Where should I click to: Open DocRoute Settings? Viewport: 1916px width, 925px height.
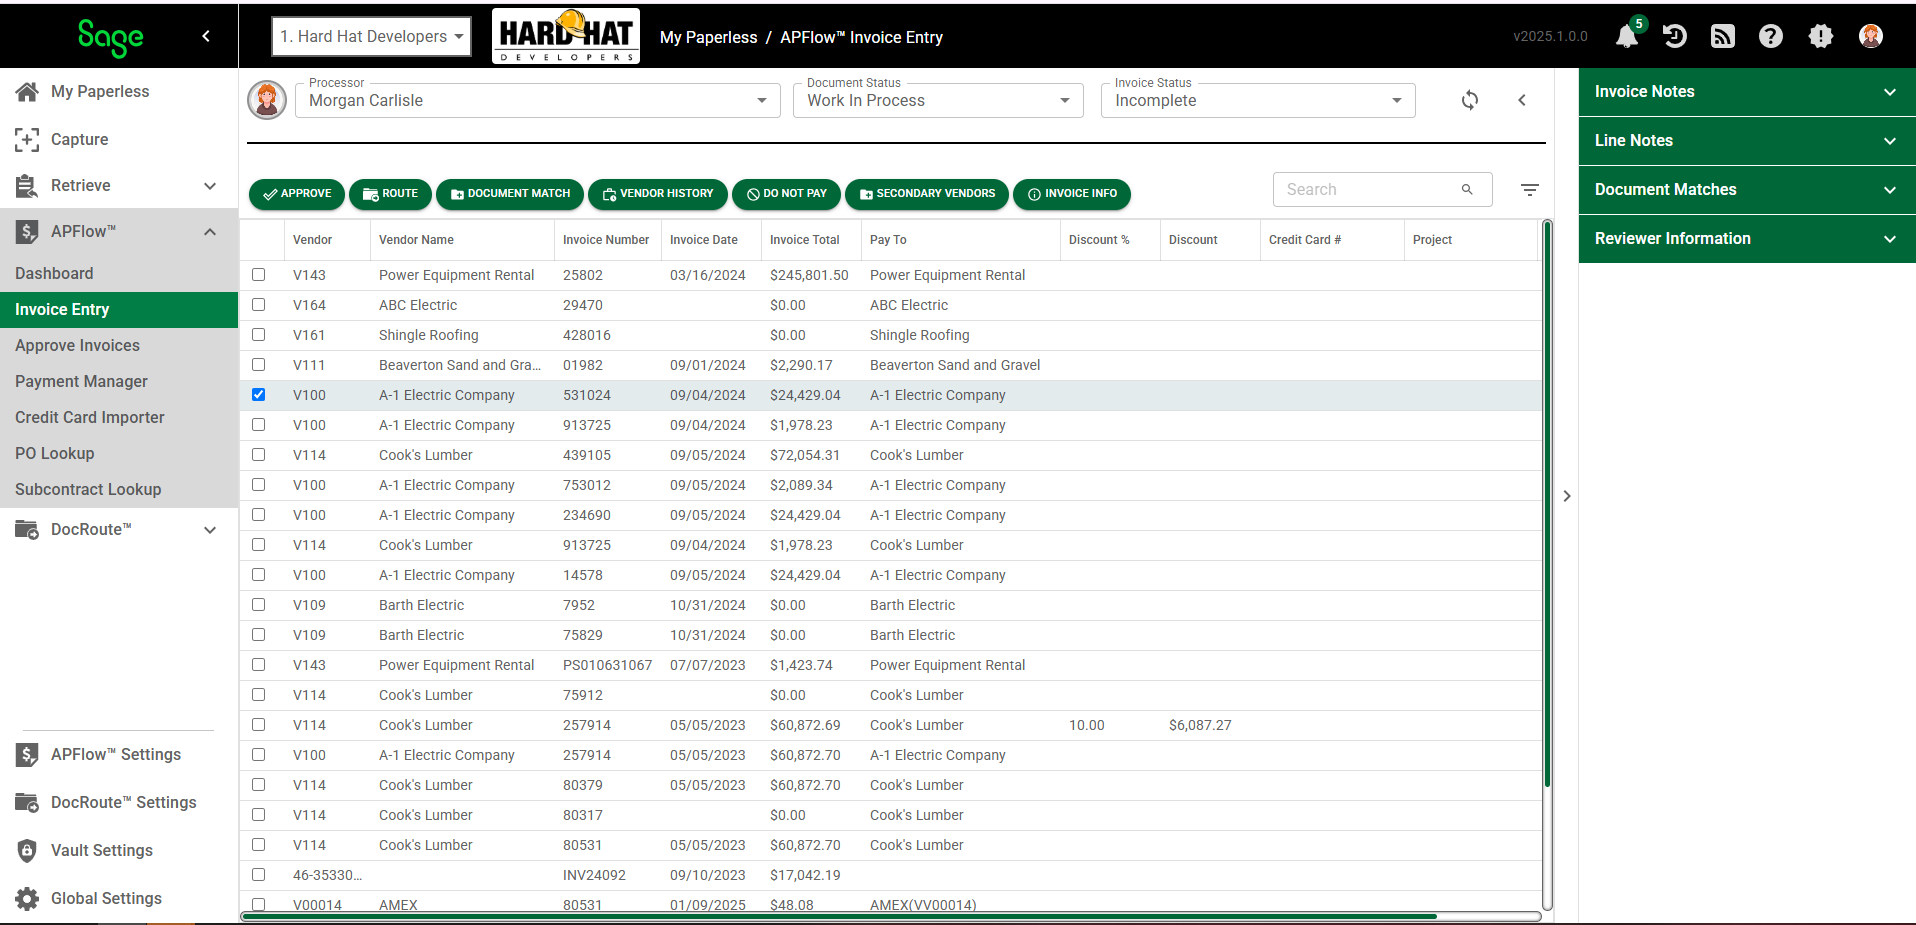coord(124,802)
